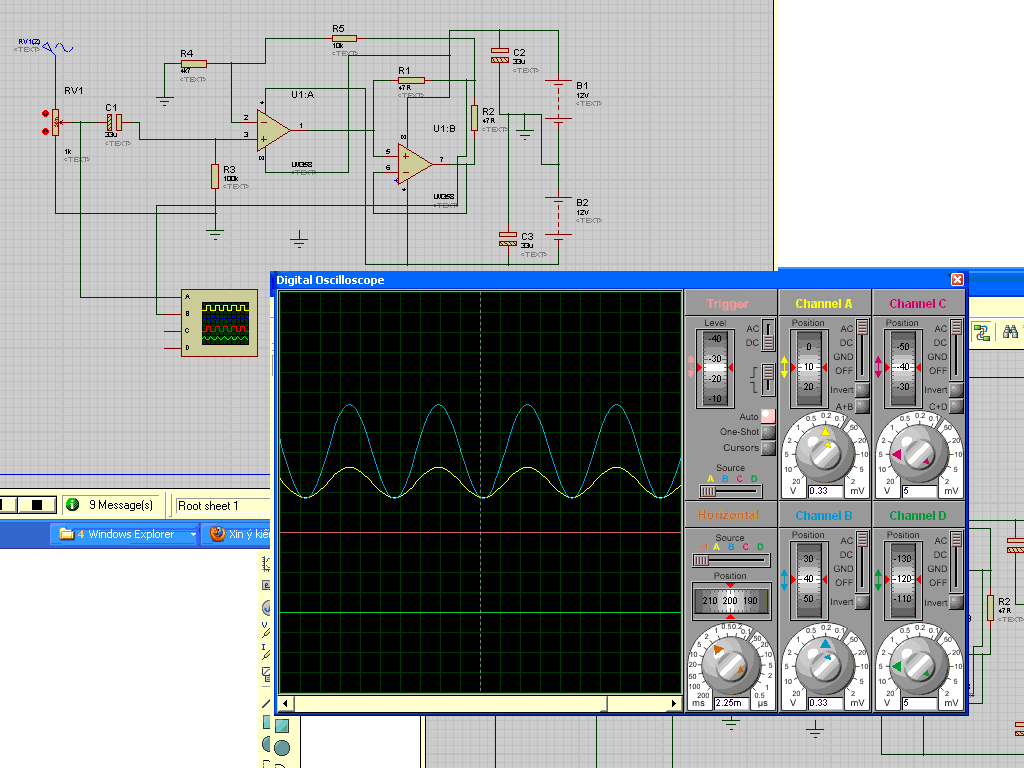Expand the Windows Explorer taskbar group
The width and height of the screenshot is (1024, 768).
tap(118, 534)
